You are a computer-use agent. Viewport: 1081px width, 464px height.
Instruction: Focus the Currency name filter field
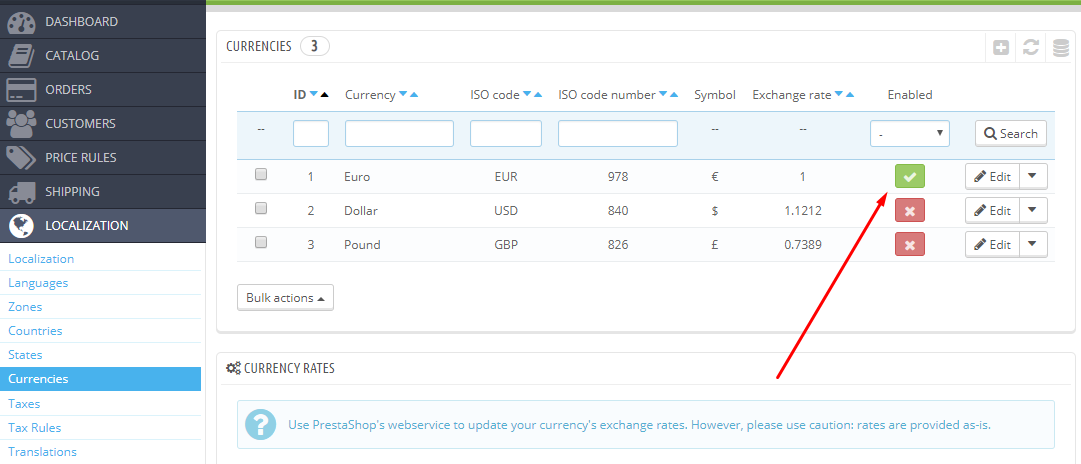(399, 134)
